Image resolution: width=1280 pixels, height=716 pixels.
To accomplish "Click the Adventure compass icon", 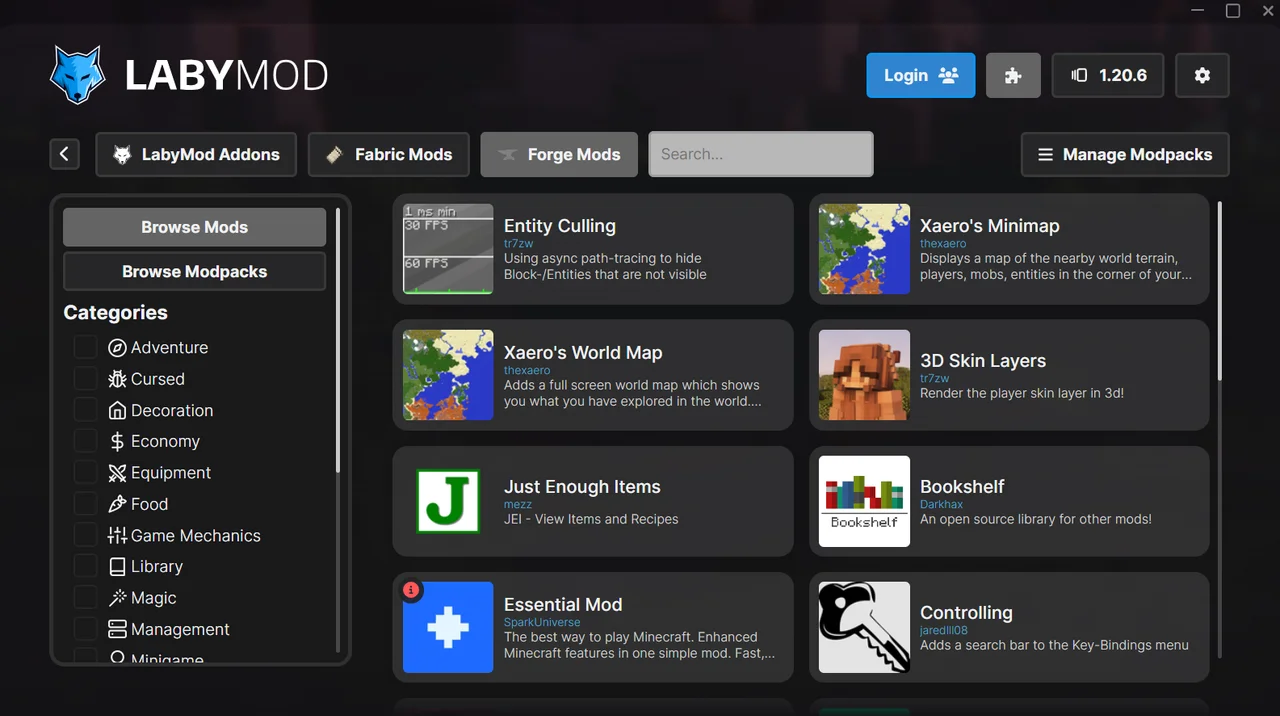I will (x=117, y=348).
